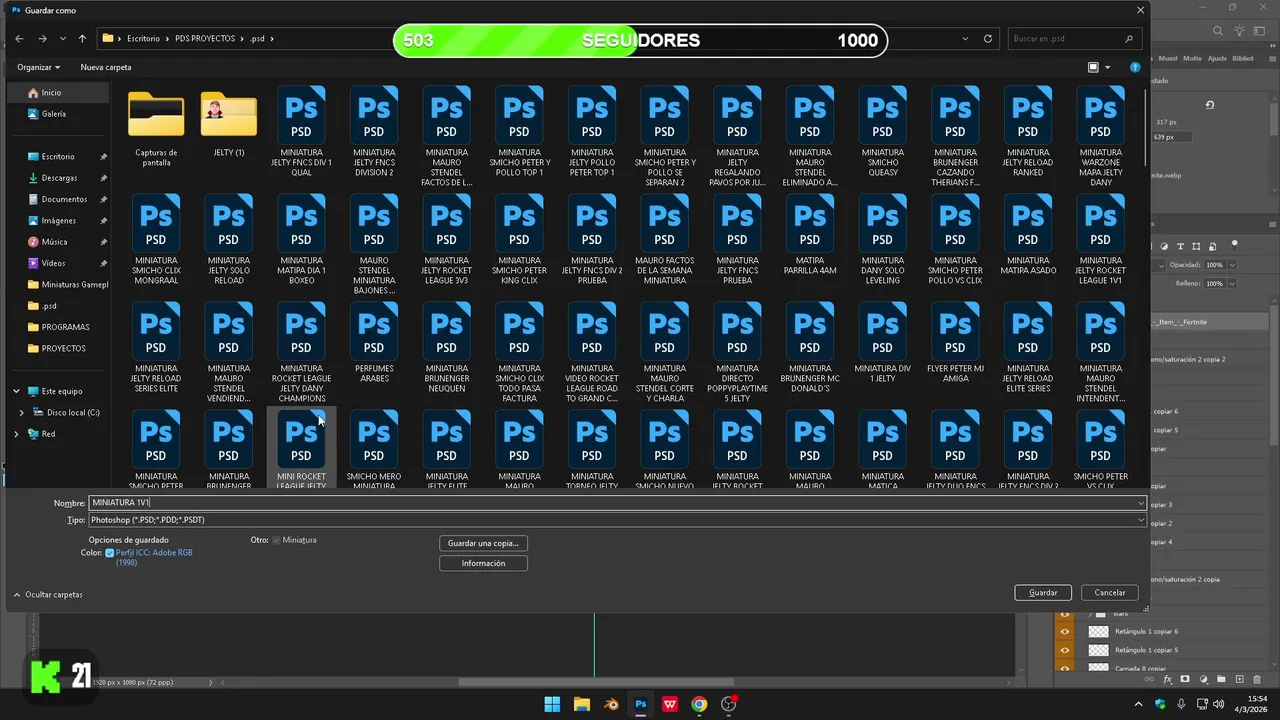1280x720 pixels.
Task: Open address bar previous locations dropdown
Action: point(965,39)
